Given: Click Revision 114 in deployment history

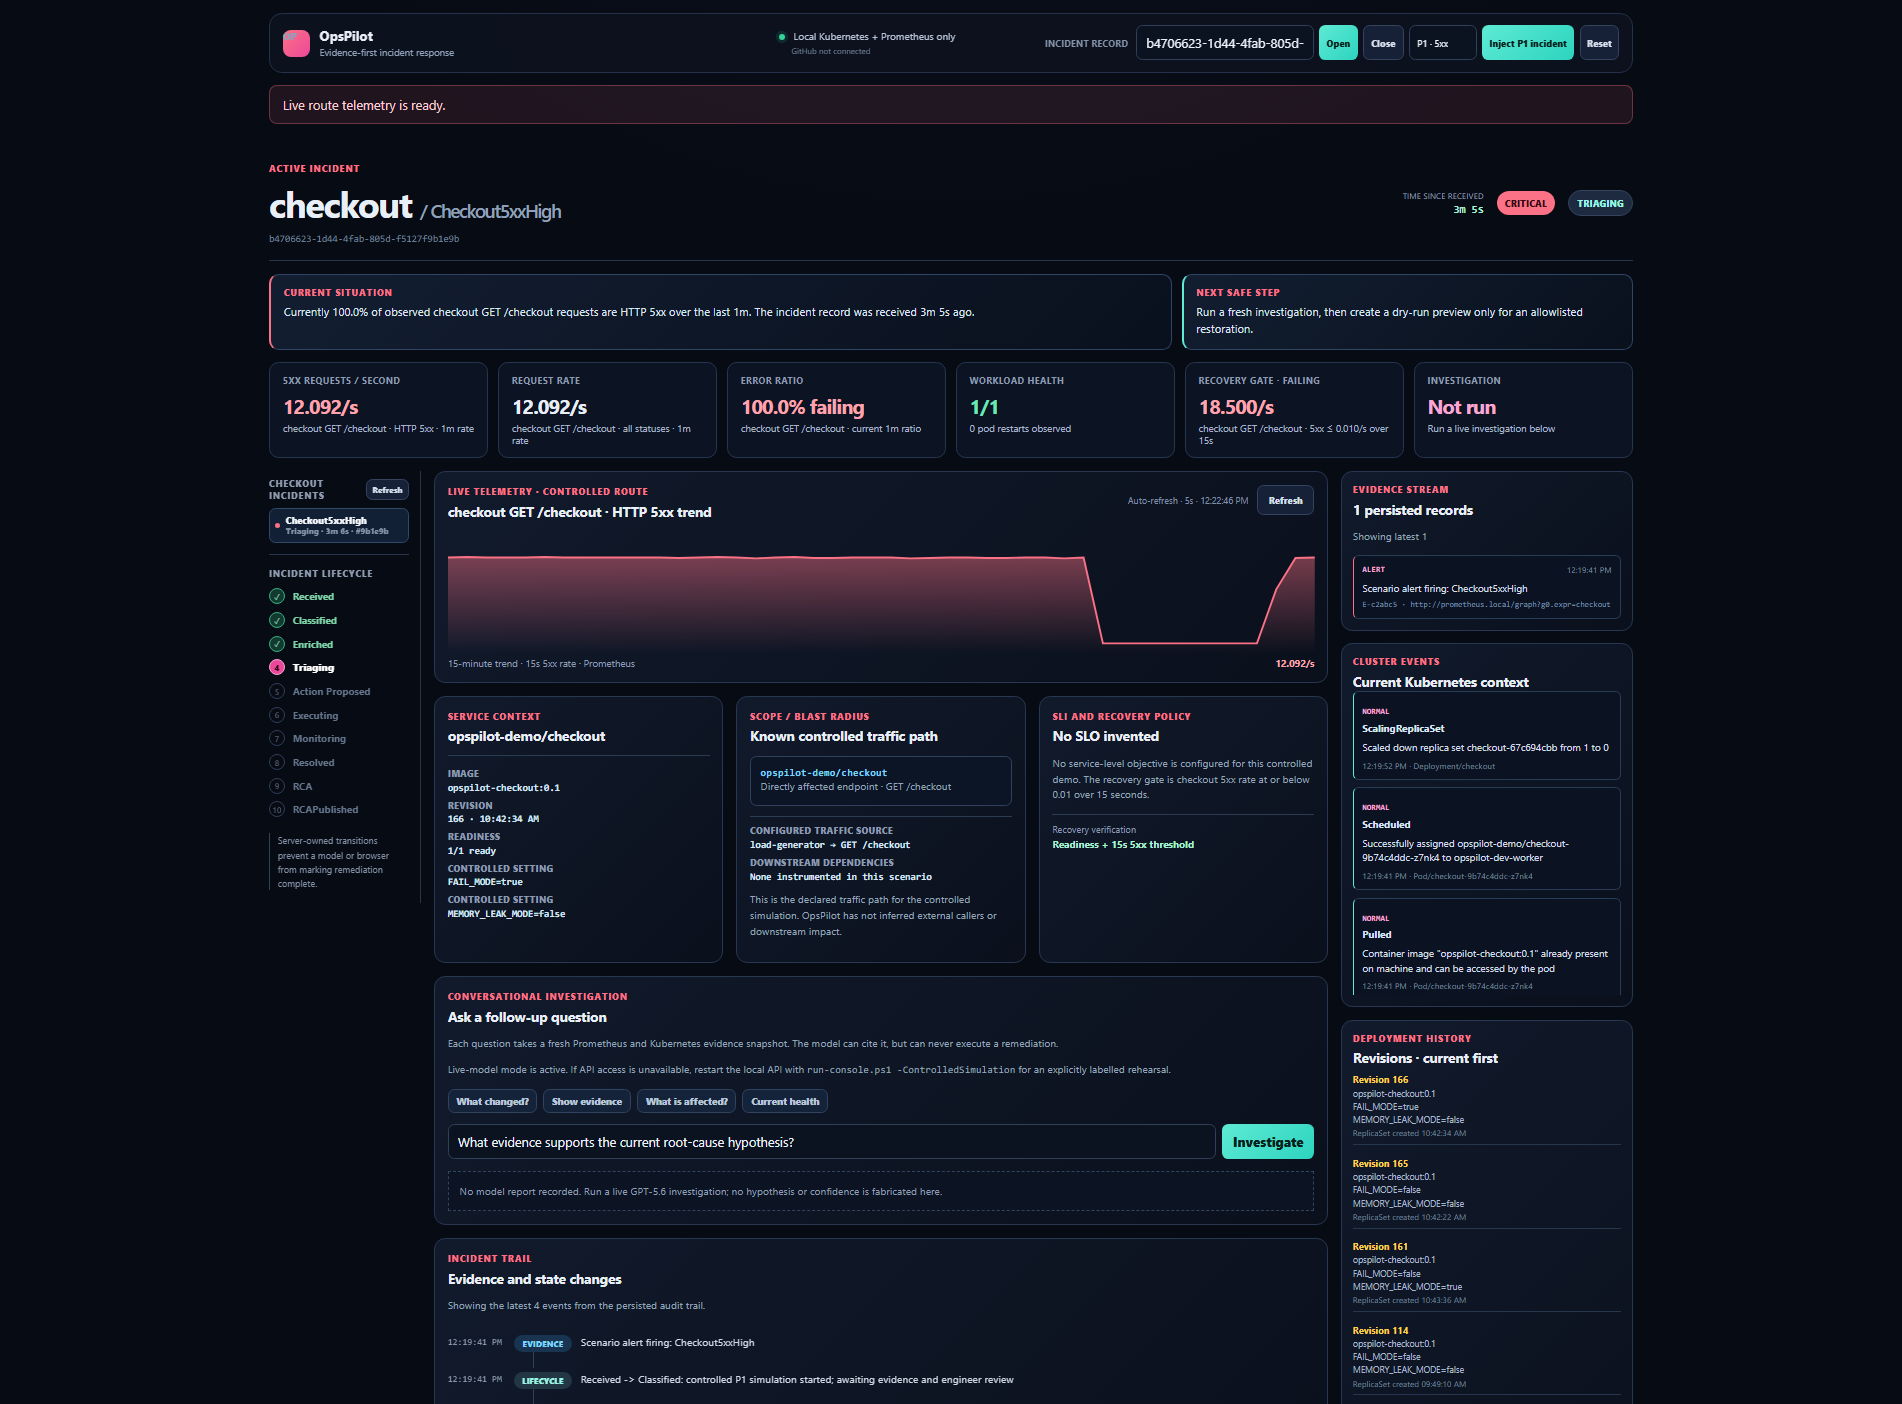Looking at the screenshot, I should [1380, 1331].
